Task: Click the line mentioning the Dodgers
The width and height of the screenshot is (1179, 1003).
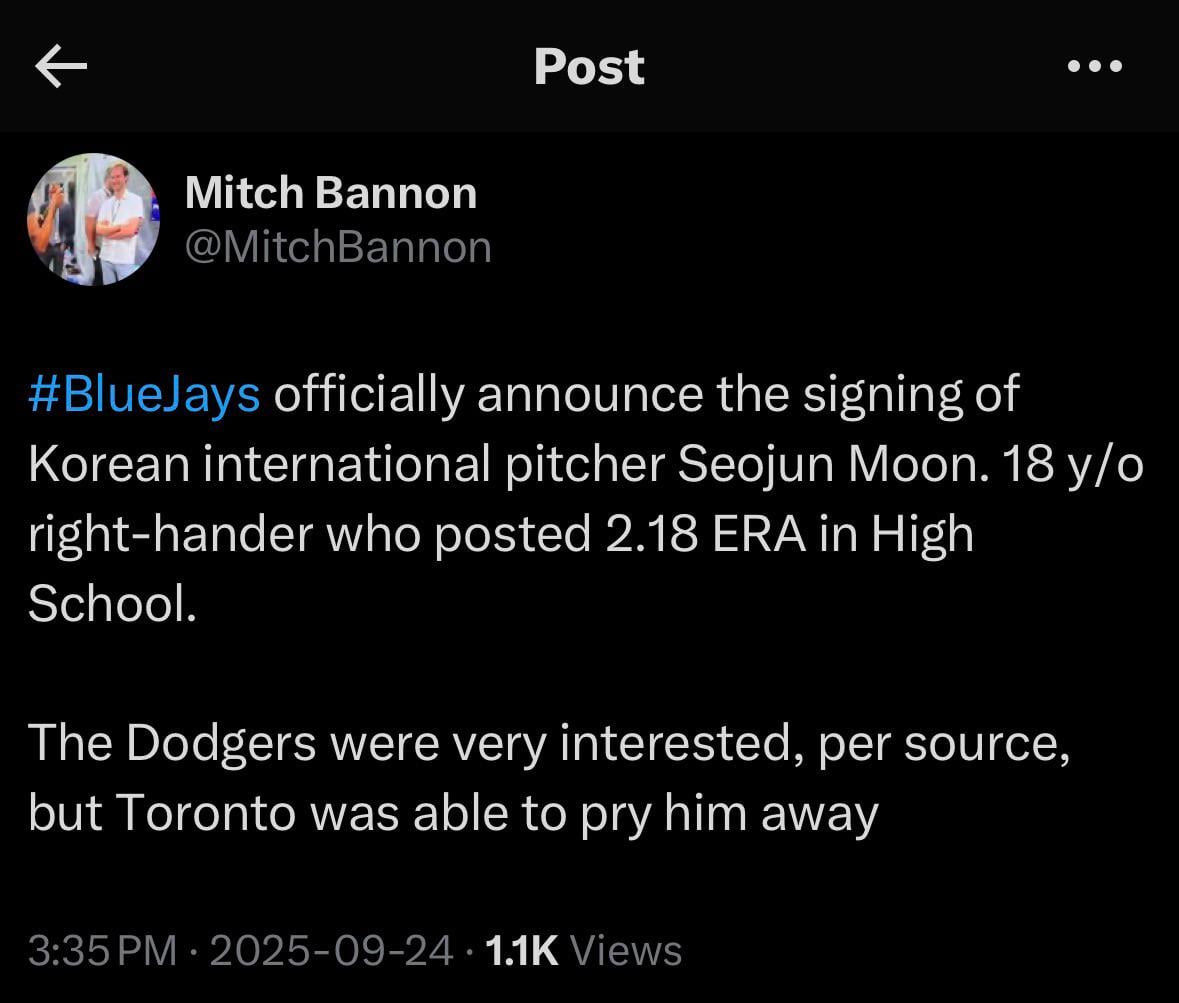Action: 548,742
